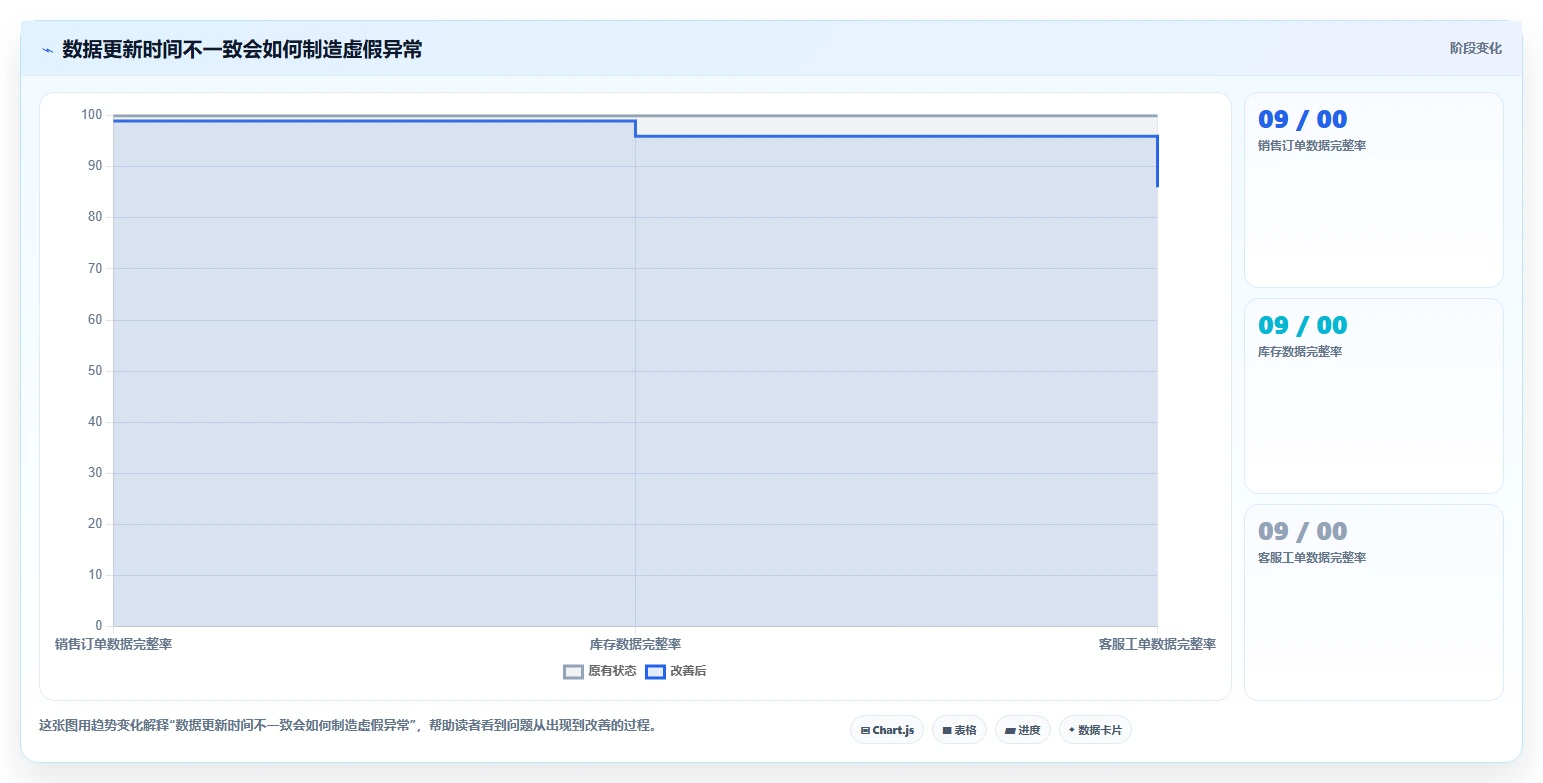Click x-axis label 销售订单数据完整率
This screenshot has width=1543, height=783.
[113, 644]
